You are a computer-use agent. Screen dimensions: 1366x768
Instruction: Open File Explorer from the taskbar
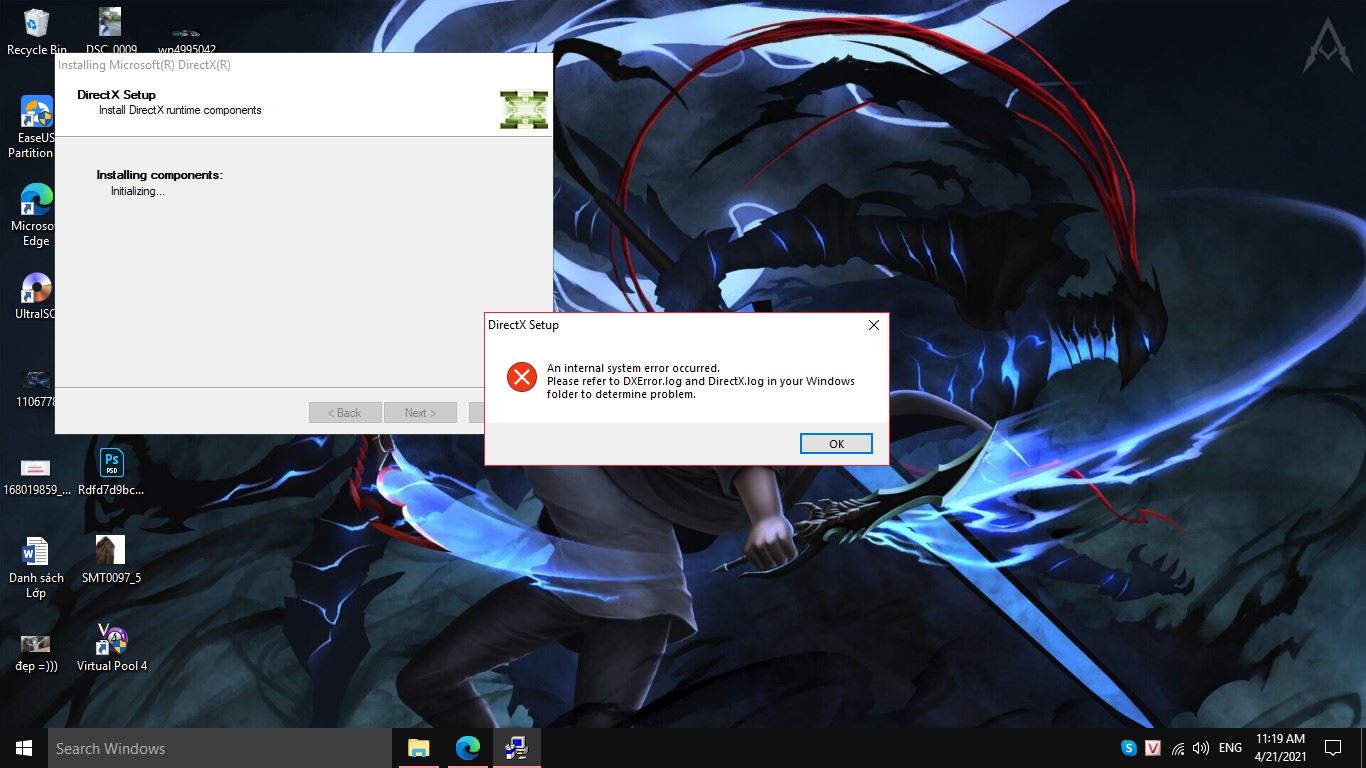(418, 747)
